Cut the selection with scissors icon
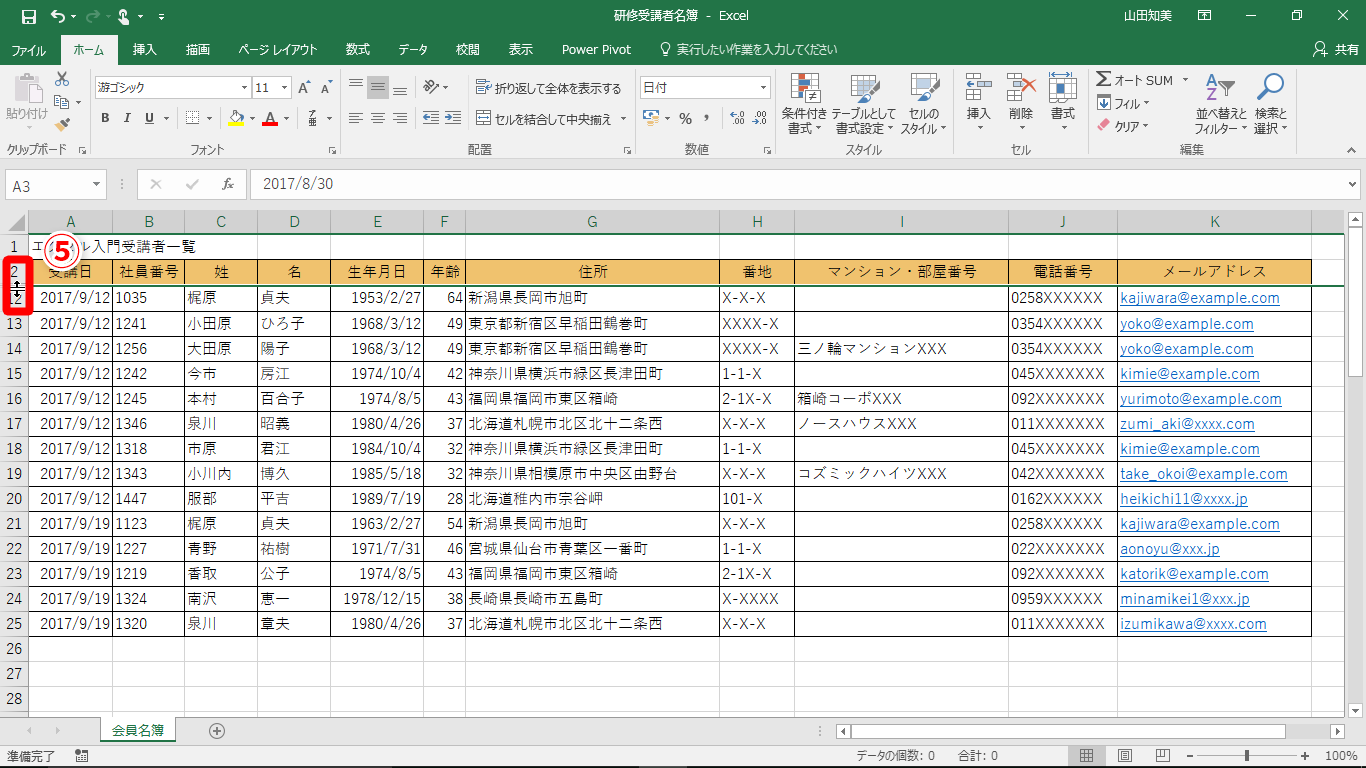Image resolution: width=1366 pixels, height=768 pixels. point(62,79)
